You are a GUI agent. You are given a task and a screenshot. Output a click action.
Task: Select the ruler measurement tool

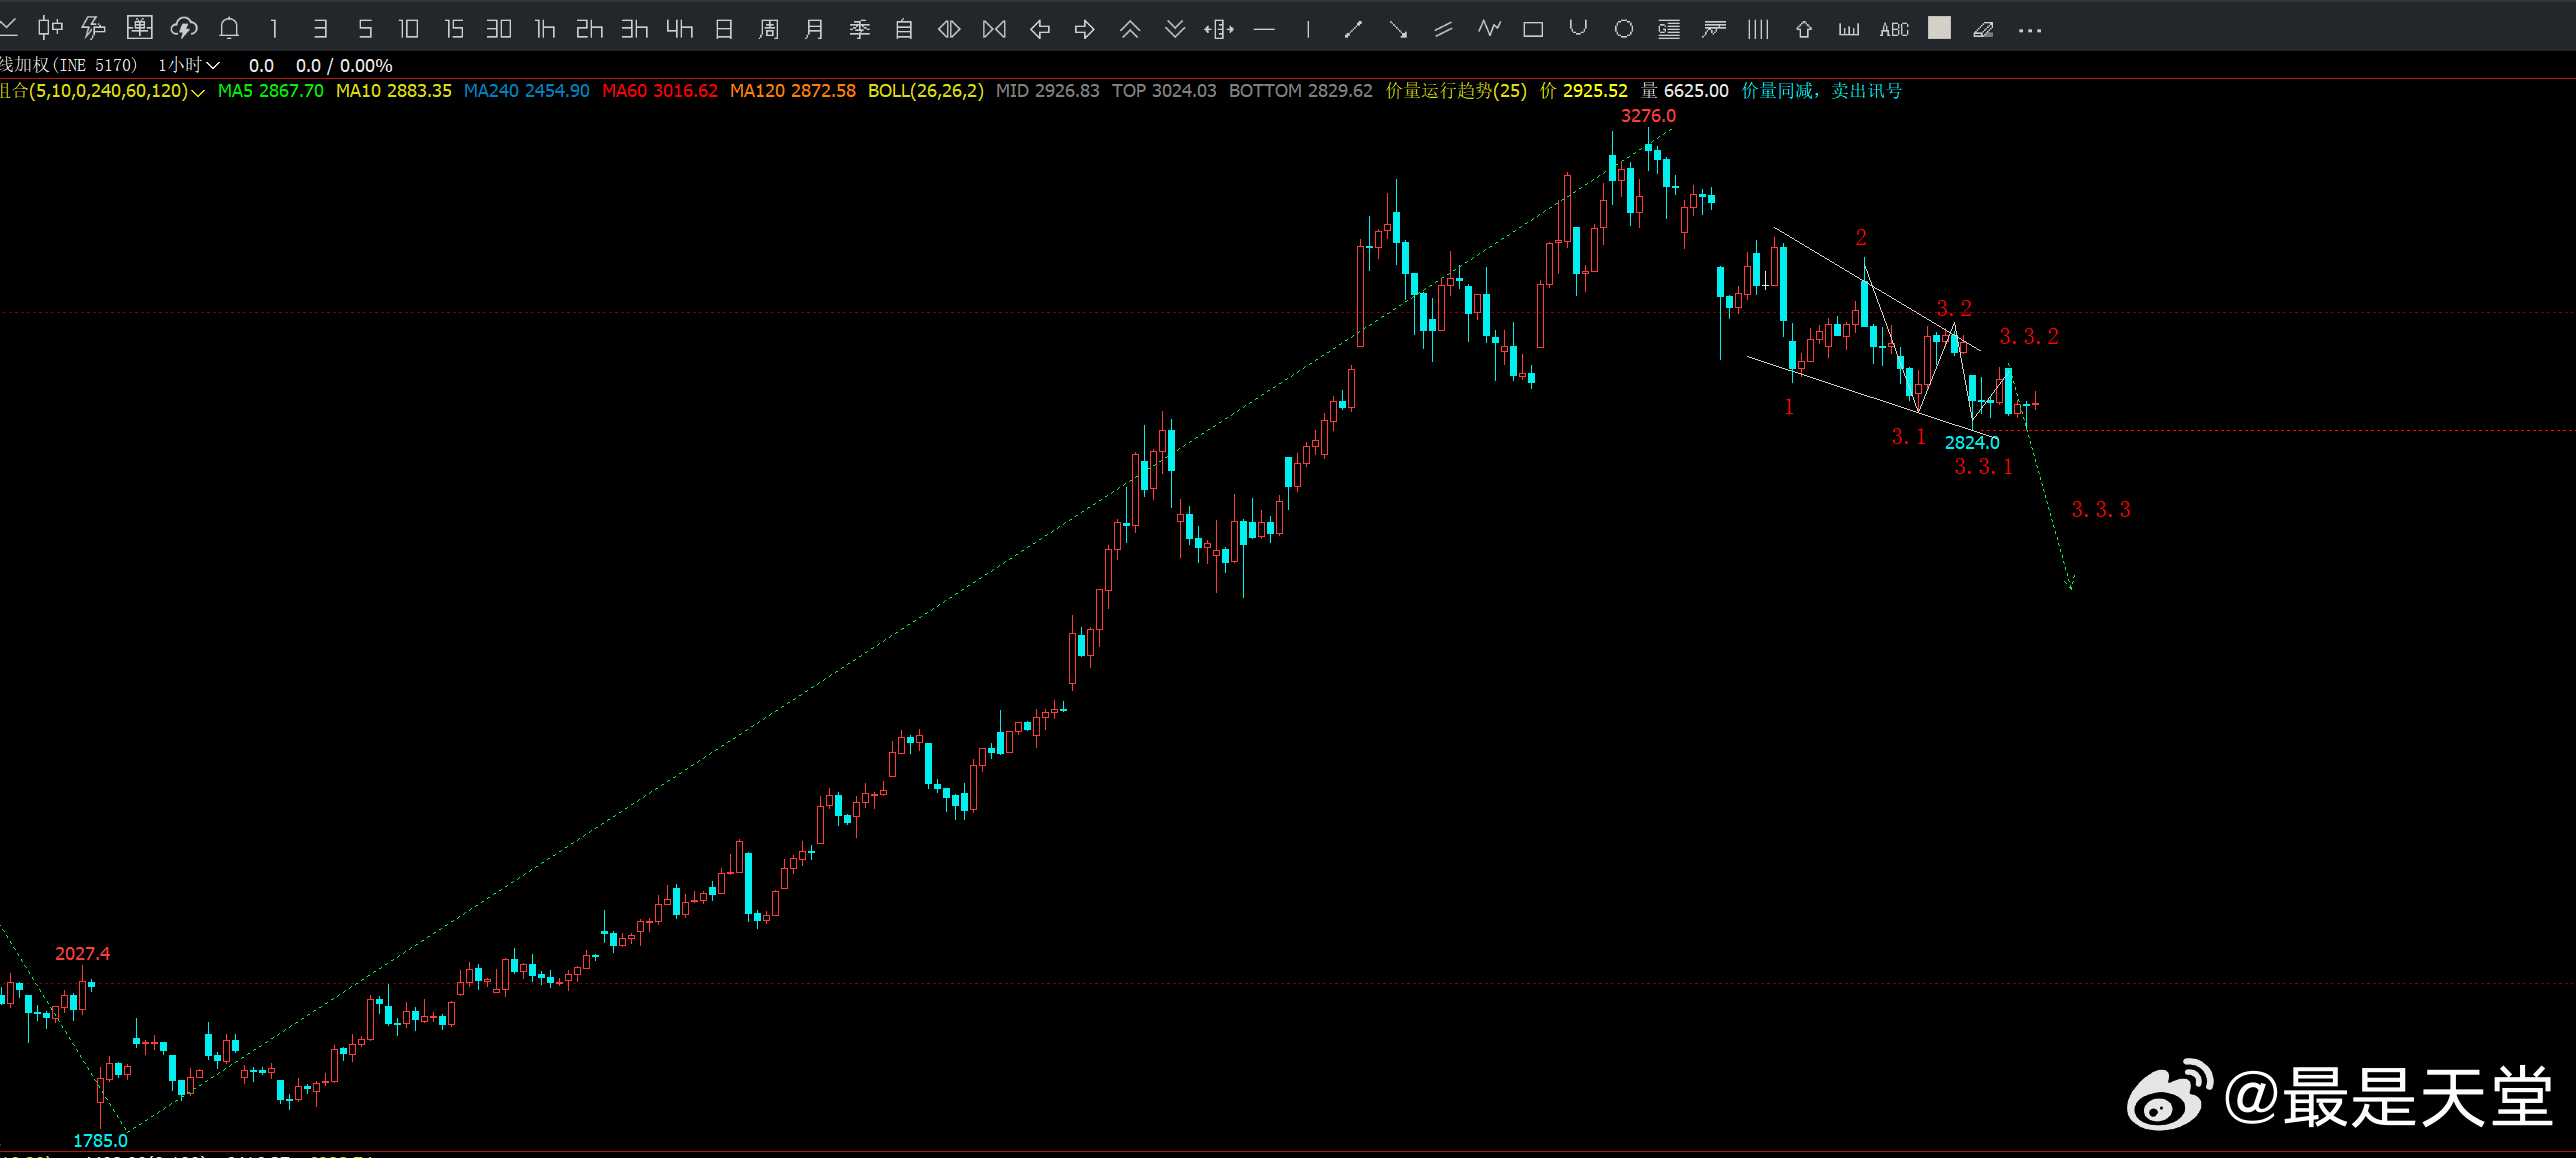[1849, 29]
